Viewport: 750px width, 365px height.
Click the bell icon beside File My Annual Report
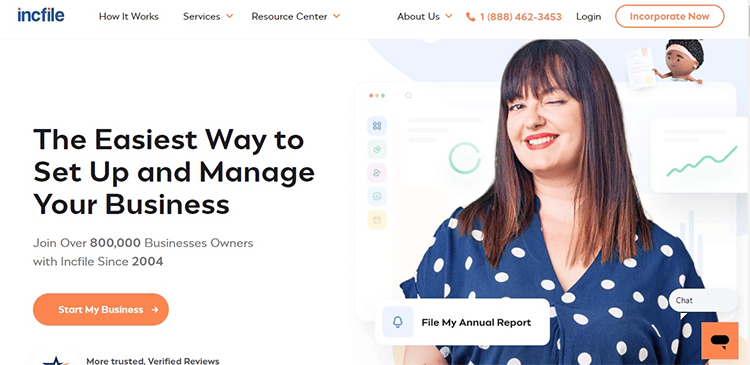(x=397, y=322)
